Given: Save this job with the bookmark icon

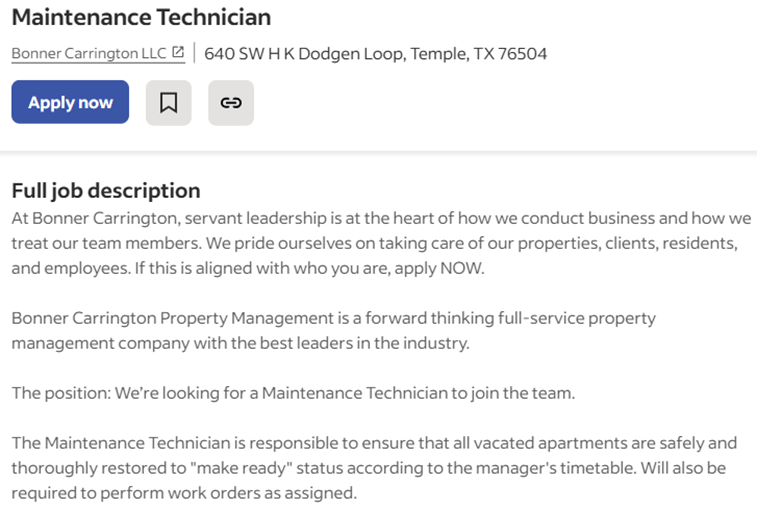Looking at the screenshot, I should 168,102.
